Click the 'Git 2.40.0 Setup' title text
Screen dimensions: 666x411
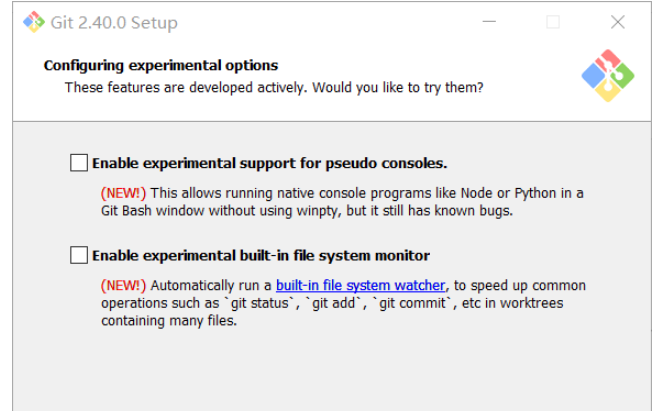tap(114, 23)
